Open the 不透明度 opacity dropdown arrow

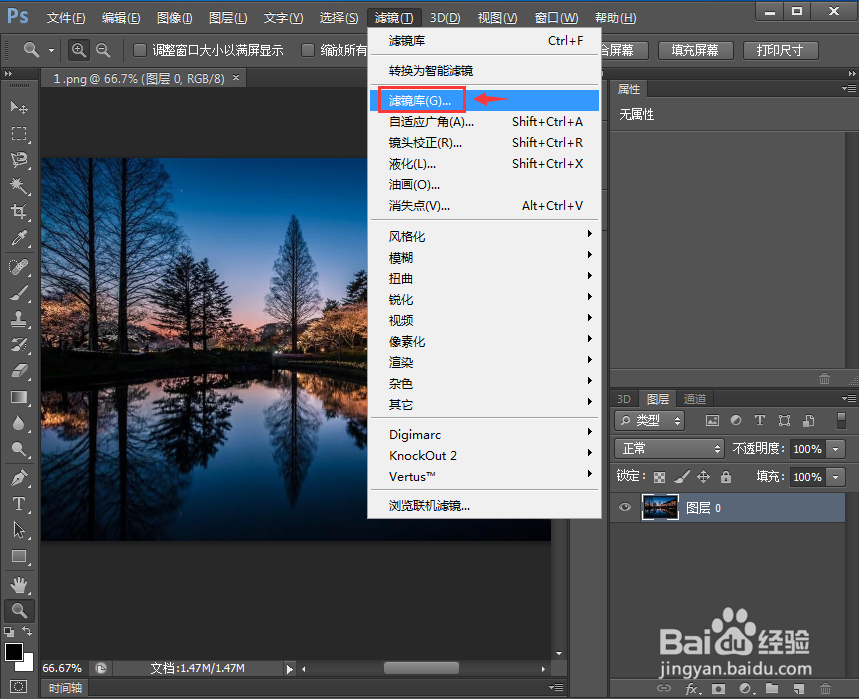click(x=835, y=449)
